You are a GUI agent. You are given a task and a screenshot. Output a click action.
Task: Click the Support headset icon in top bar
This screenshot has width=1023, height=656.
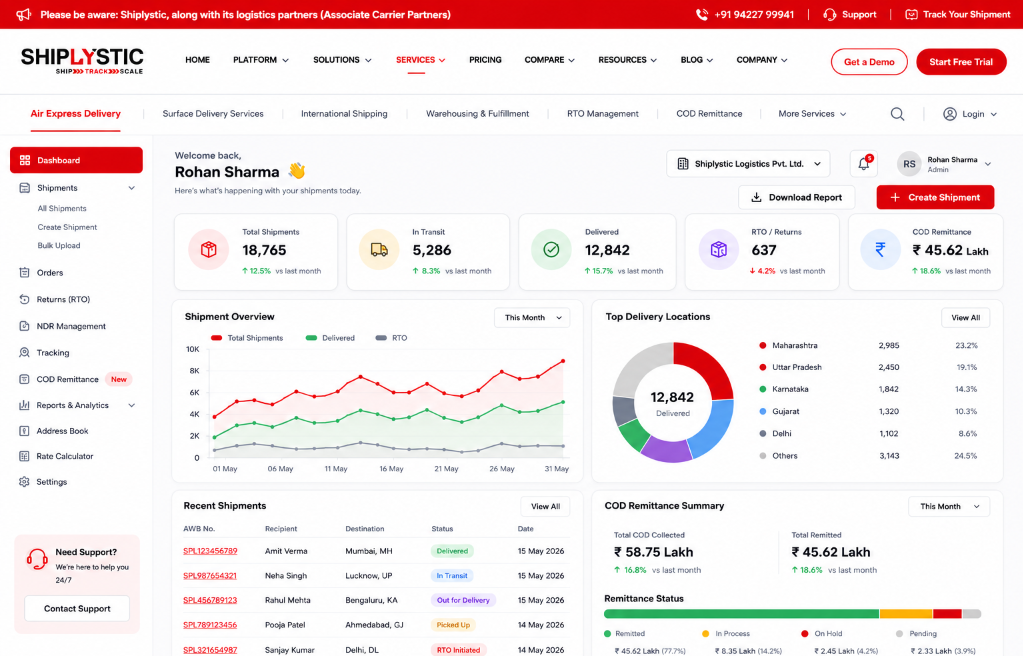pos(829,14)
